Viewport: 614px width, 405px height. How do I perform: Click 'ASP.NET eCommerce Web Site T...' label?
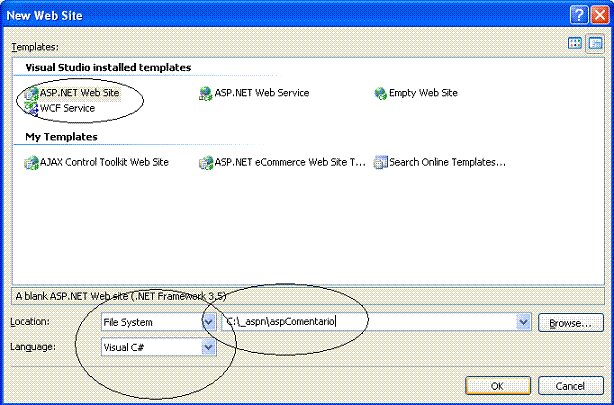(x=290, y=162)
